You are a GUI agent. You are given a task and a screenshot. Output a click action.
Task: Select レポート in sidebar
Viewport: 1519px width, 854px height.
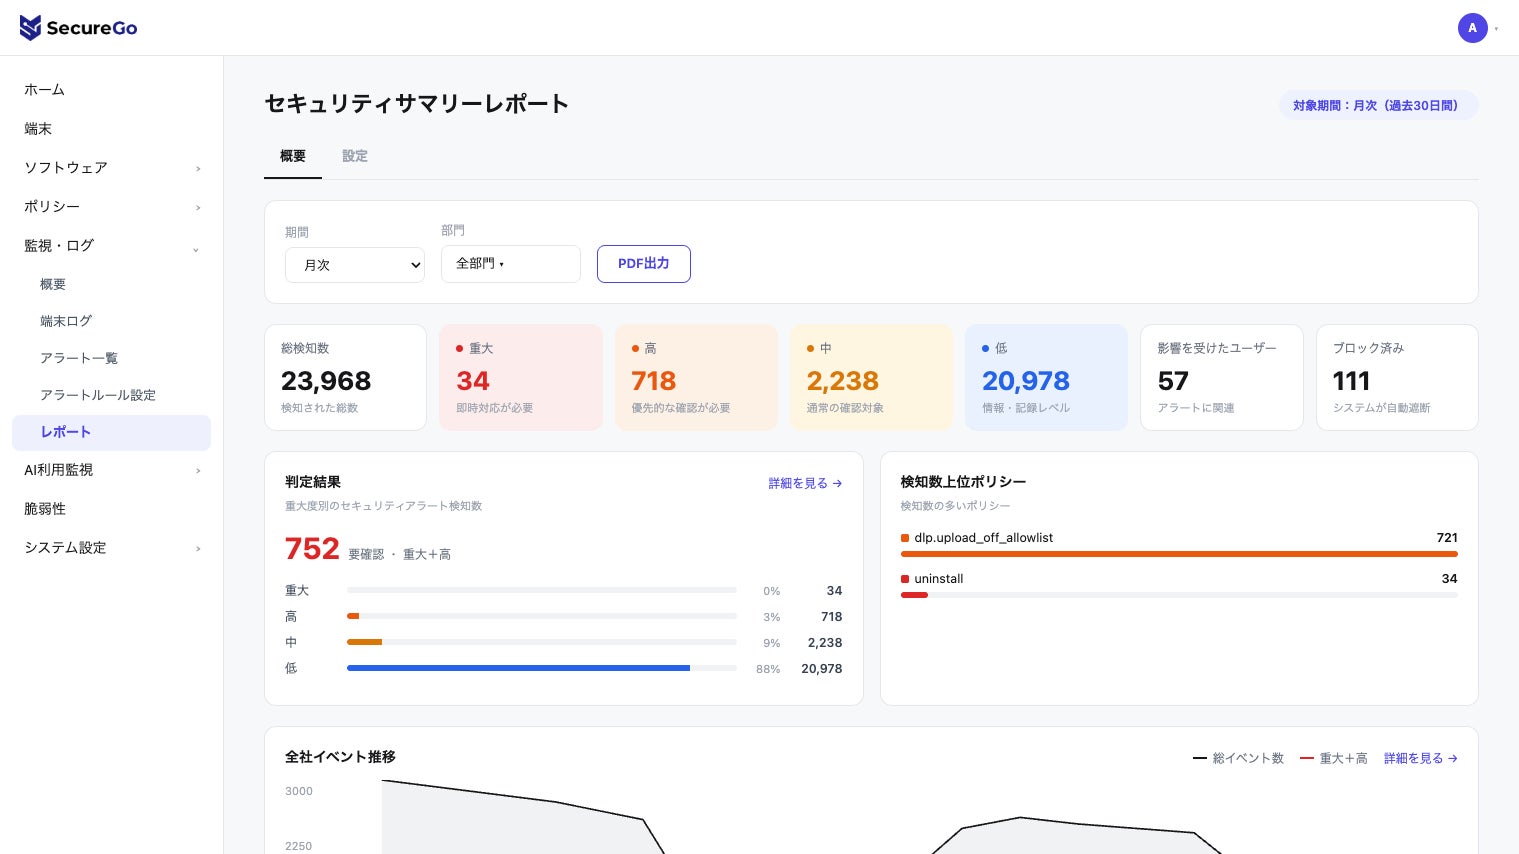[x=111, y=432]
